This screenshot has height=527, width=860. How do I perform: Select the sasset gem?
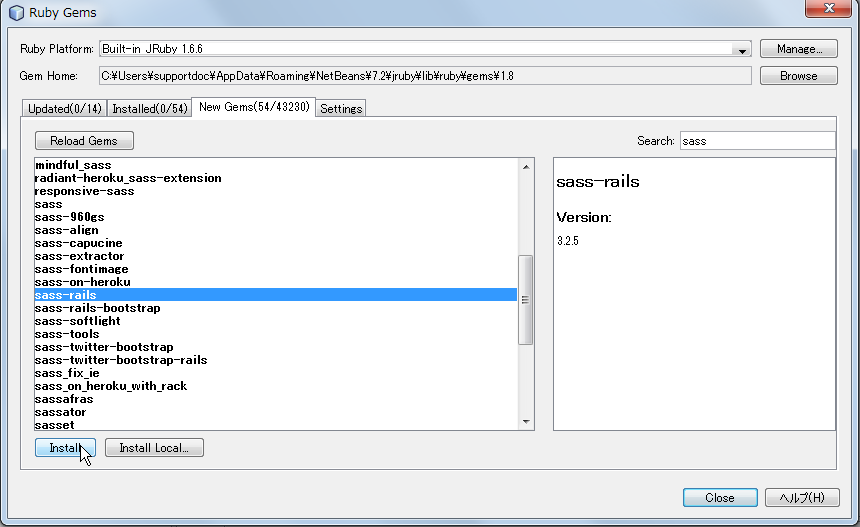pos(275,424)
